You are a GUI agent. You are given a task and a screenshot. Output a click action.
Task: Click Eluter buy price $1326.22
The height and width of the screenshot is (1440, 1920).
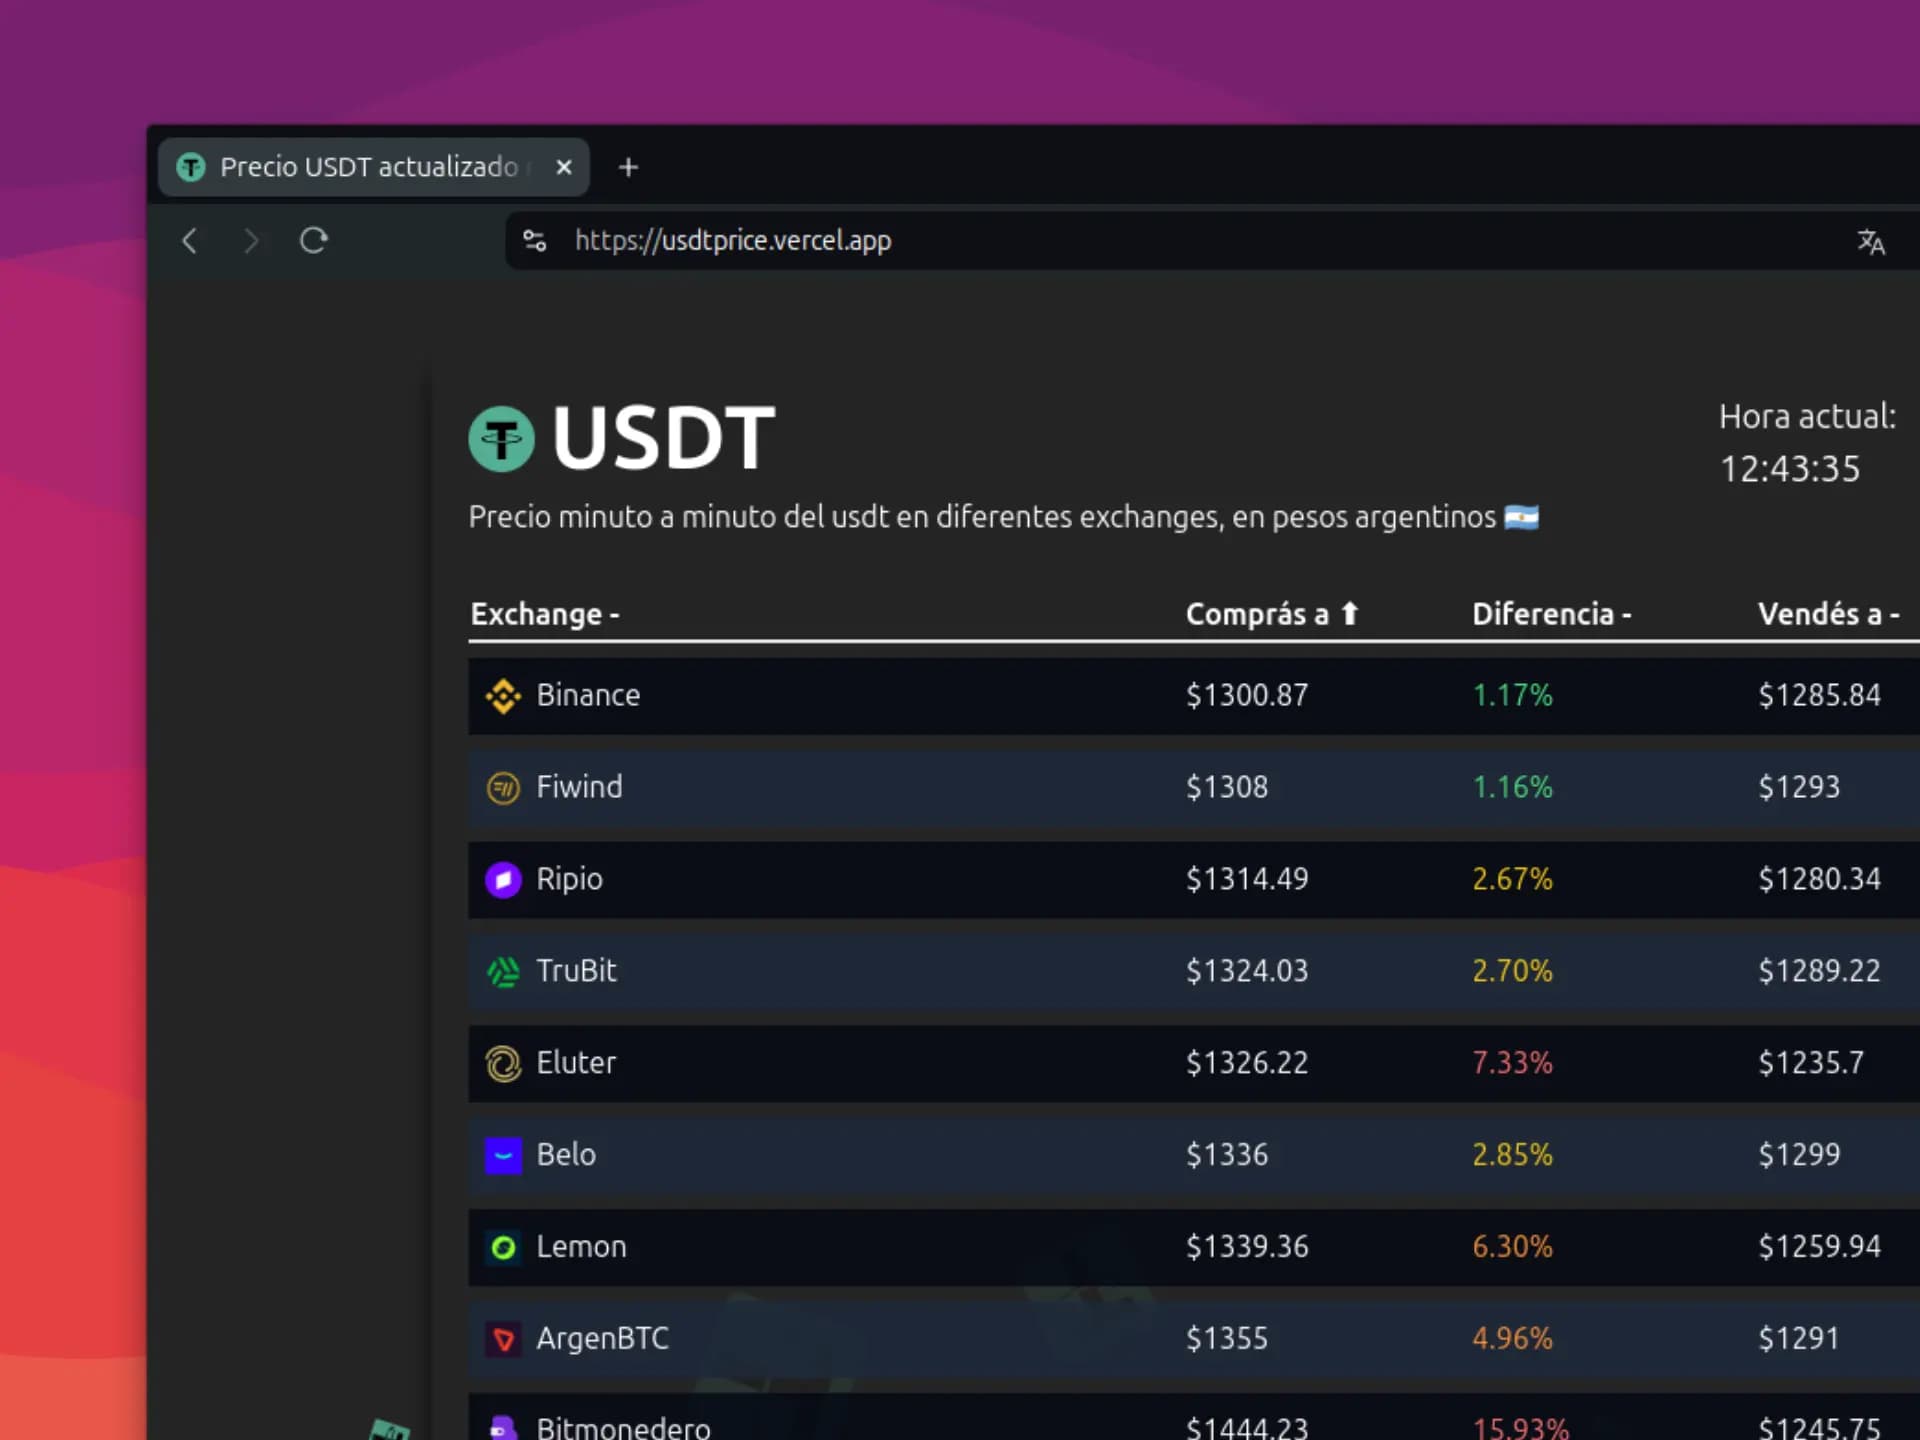pyautogui.click(x=1247, y=1063)
